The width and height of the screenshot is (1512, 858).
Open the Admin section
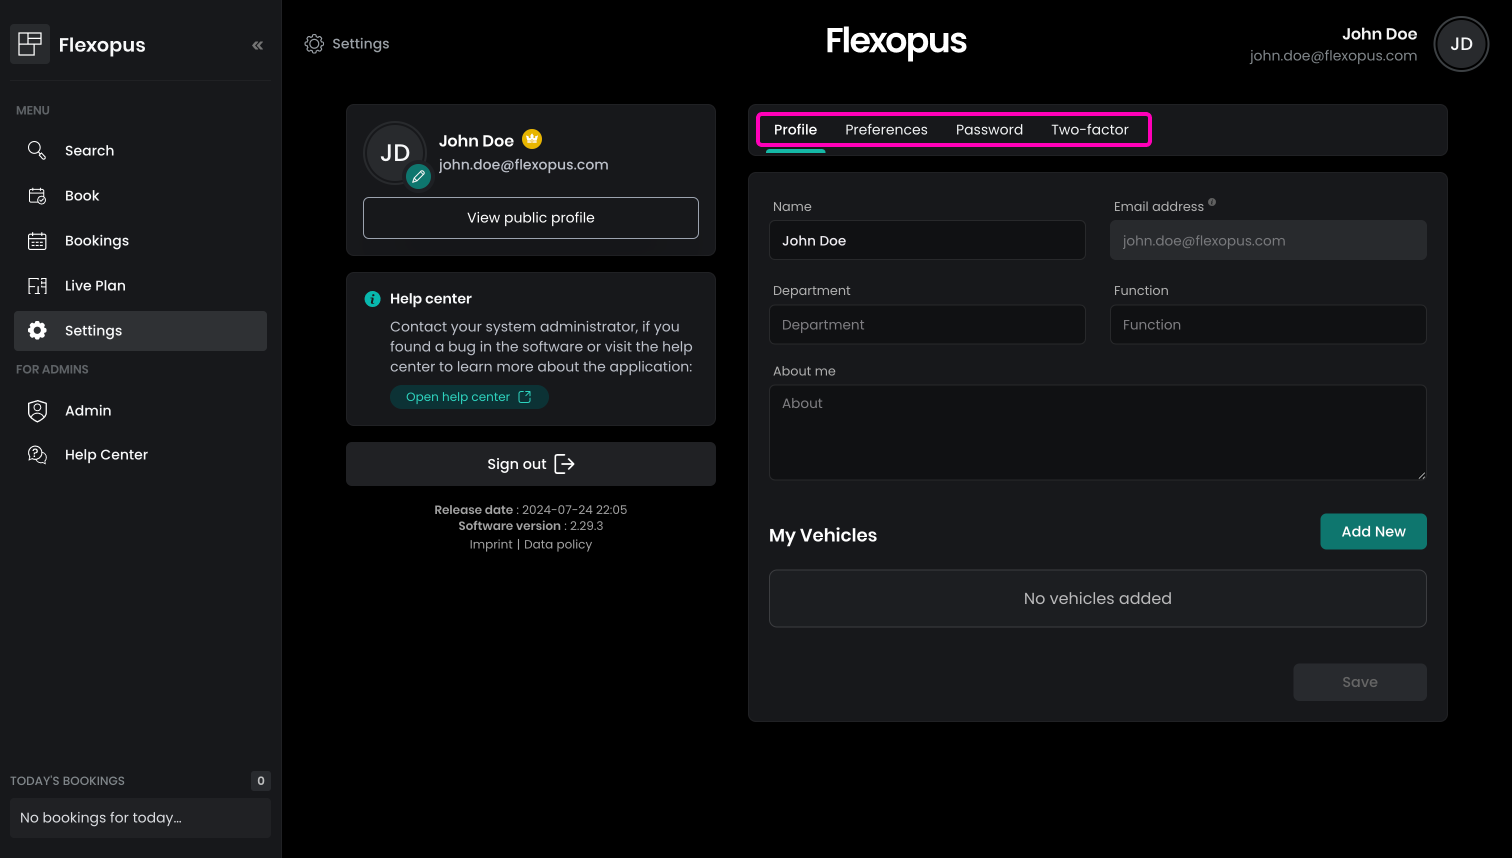click(x=88, y=411)
